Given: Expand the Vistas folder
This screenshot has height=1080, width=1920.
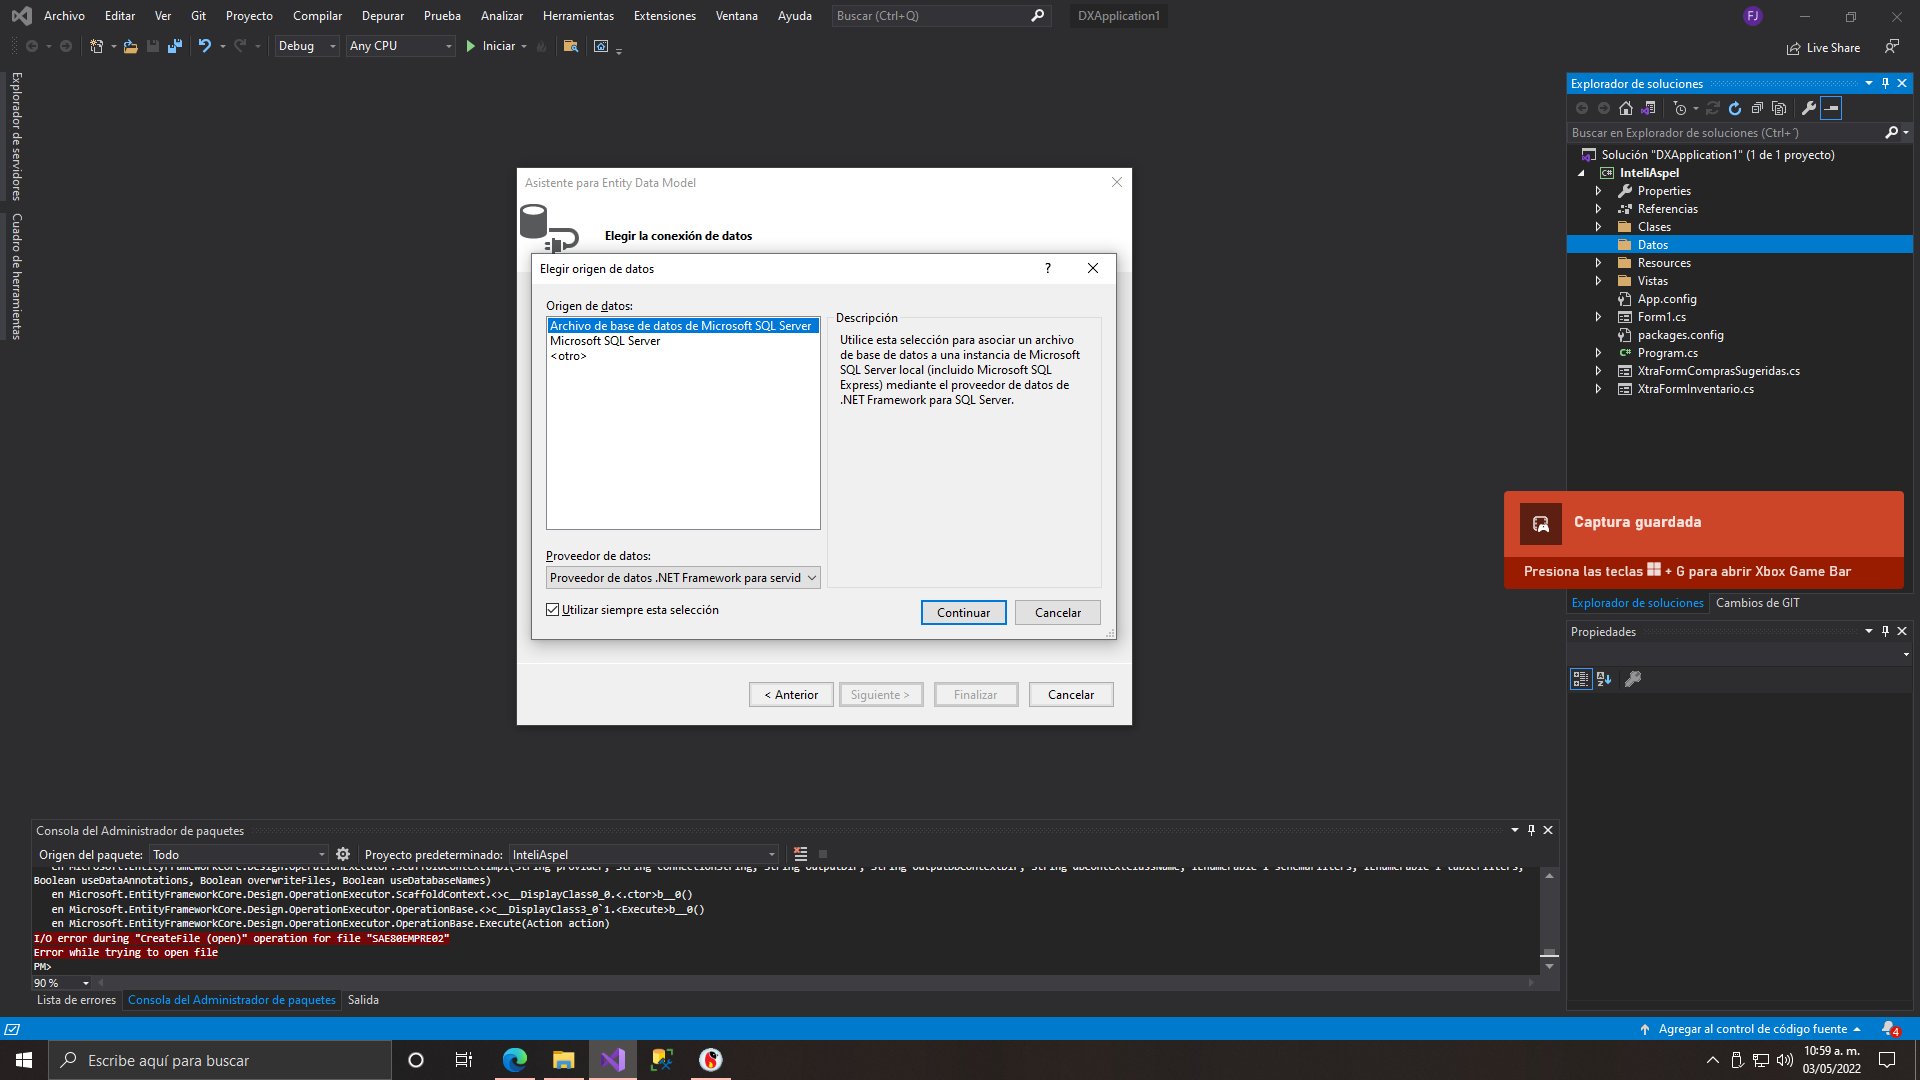Looking at the screenshot, I should 1598,281.
